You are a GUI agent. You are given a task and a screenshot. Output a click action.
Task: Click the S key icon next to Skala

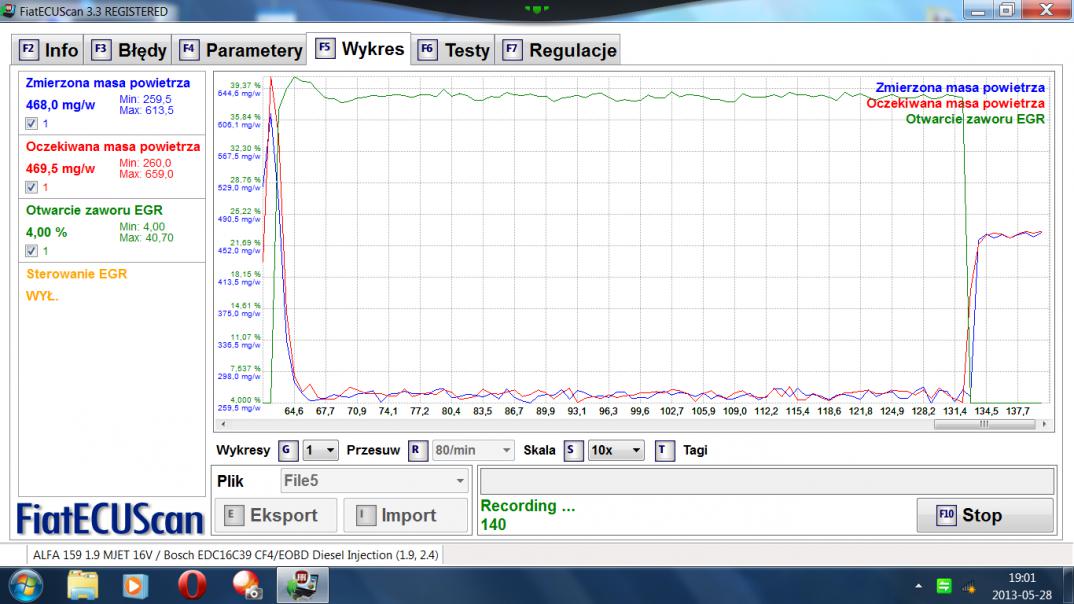tap(573, 450)
